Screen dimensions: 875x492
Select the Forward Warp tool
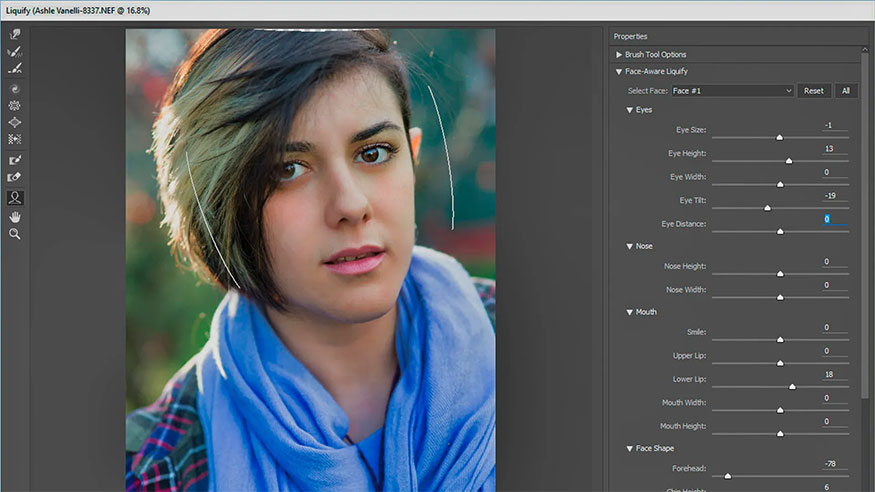click(15, 34)
